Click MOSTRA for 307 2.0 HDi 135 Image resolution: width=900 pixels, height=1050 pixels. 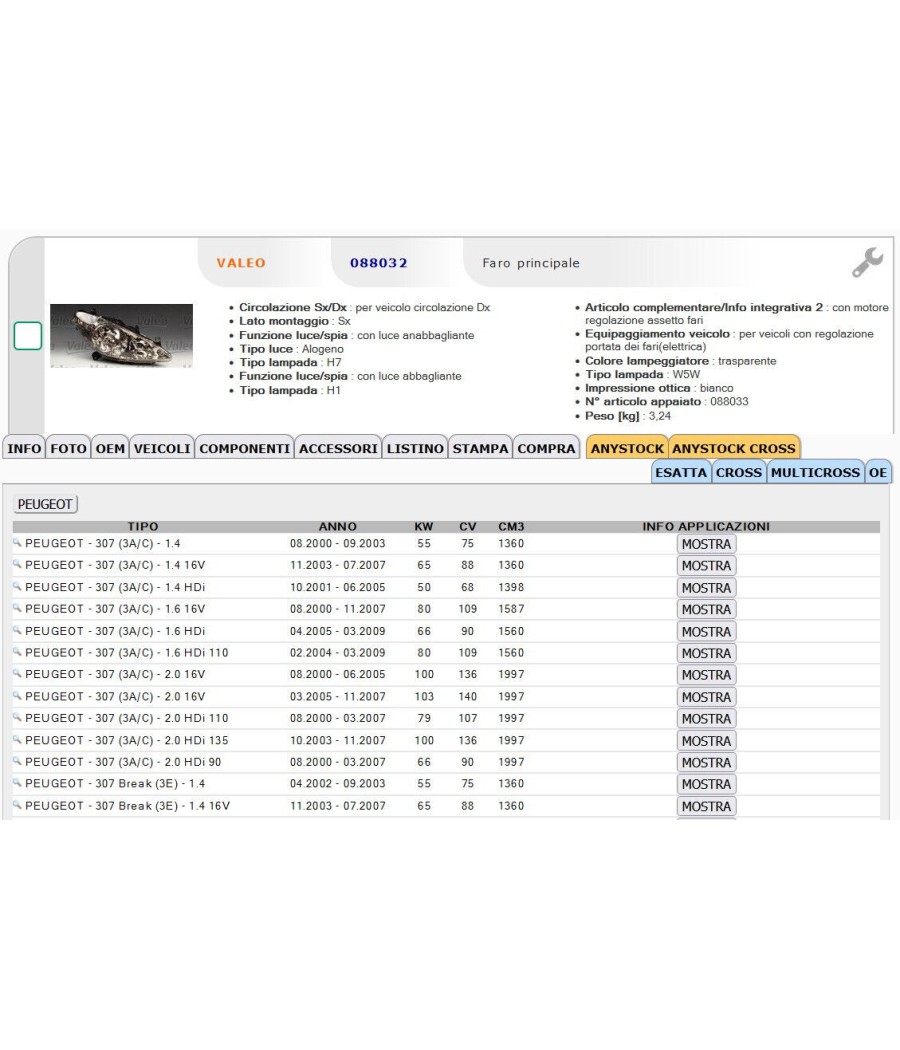[706, 741]
